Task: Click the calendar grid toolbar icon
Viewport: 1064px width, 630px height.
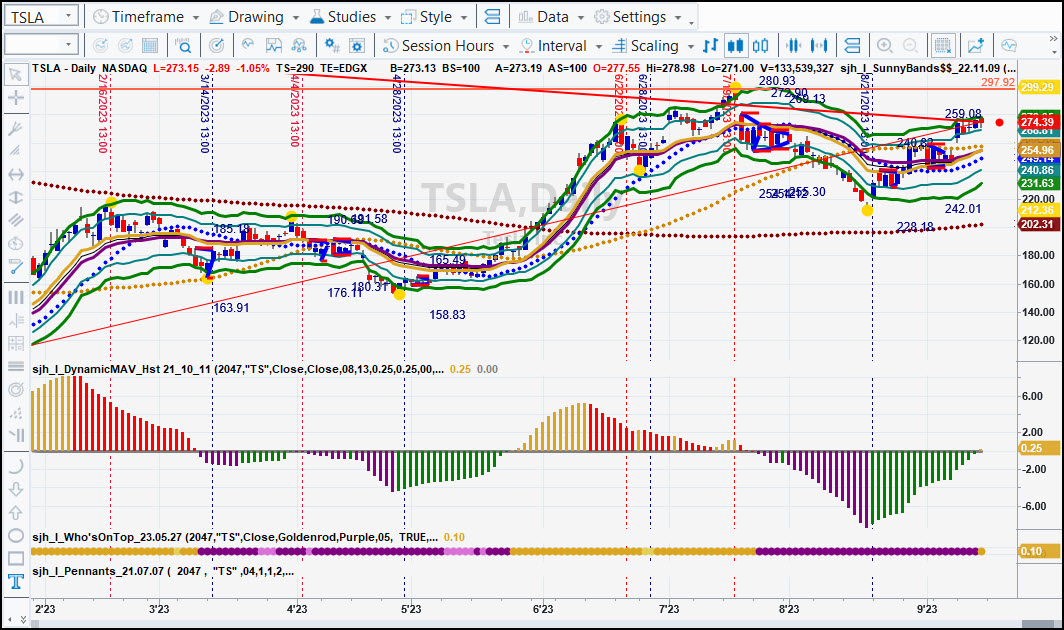Action: point(150,45)
